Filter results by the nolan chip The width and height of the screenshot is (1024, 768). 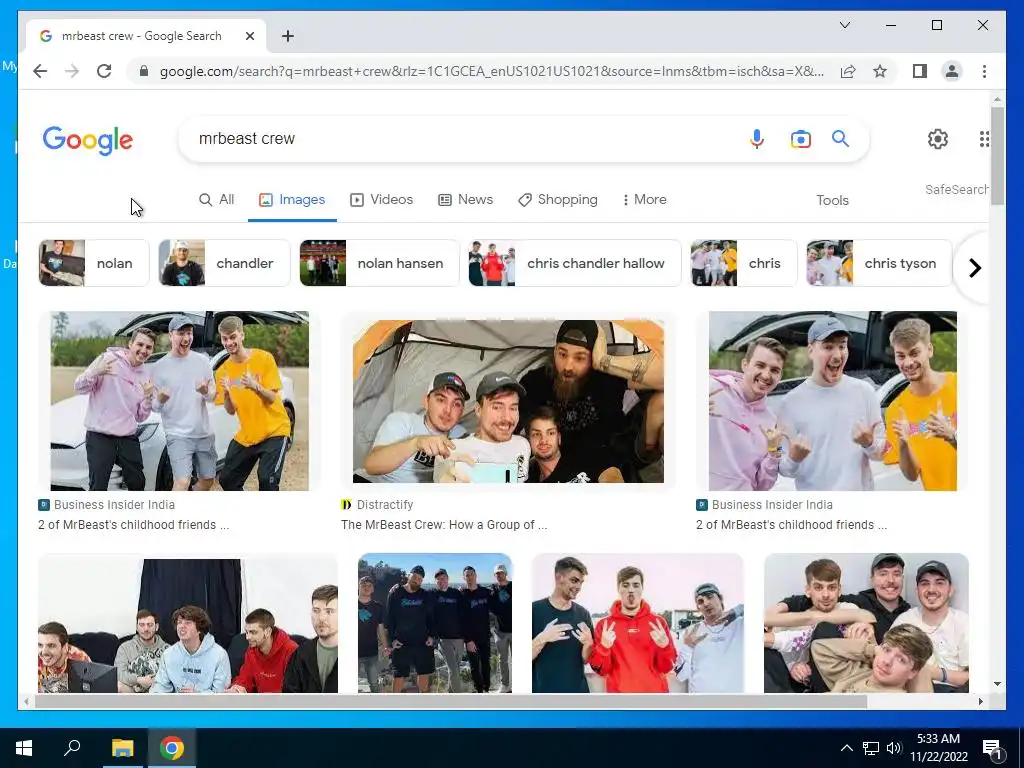94,263
